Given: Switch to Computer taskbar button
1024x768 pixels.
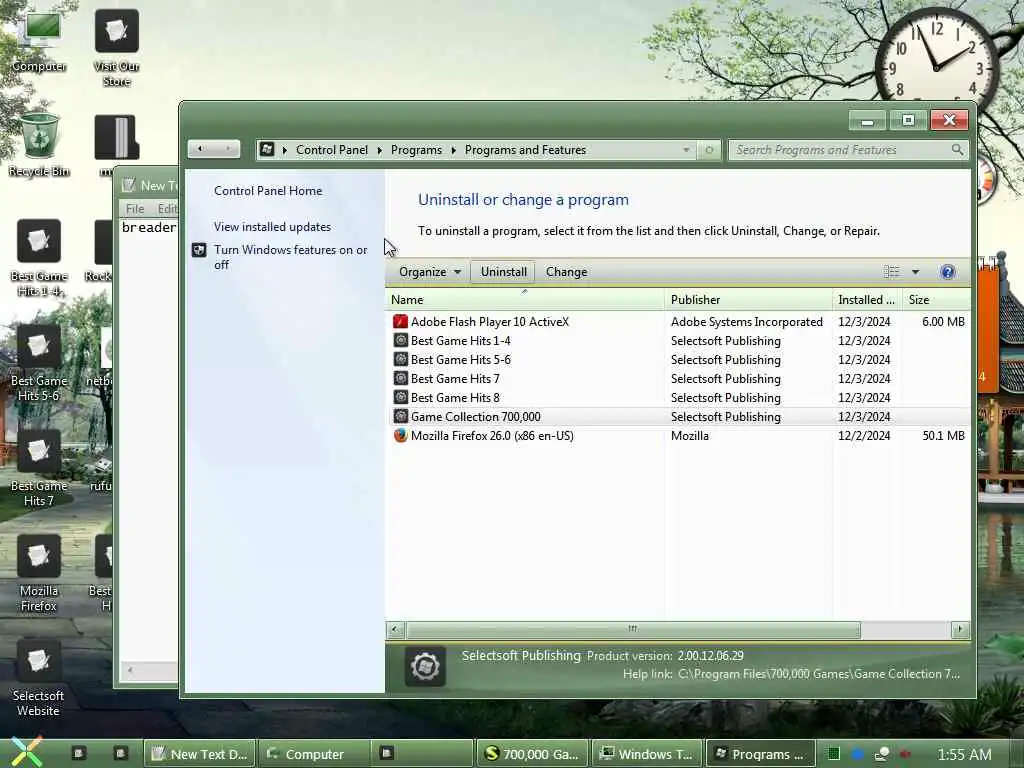Looking at the screenshot, I should coord(314,754).
